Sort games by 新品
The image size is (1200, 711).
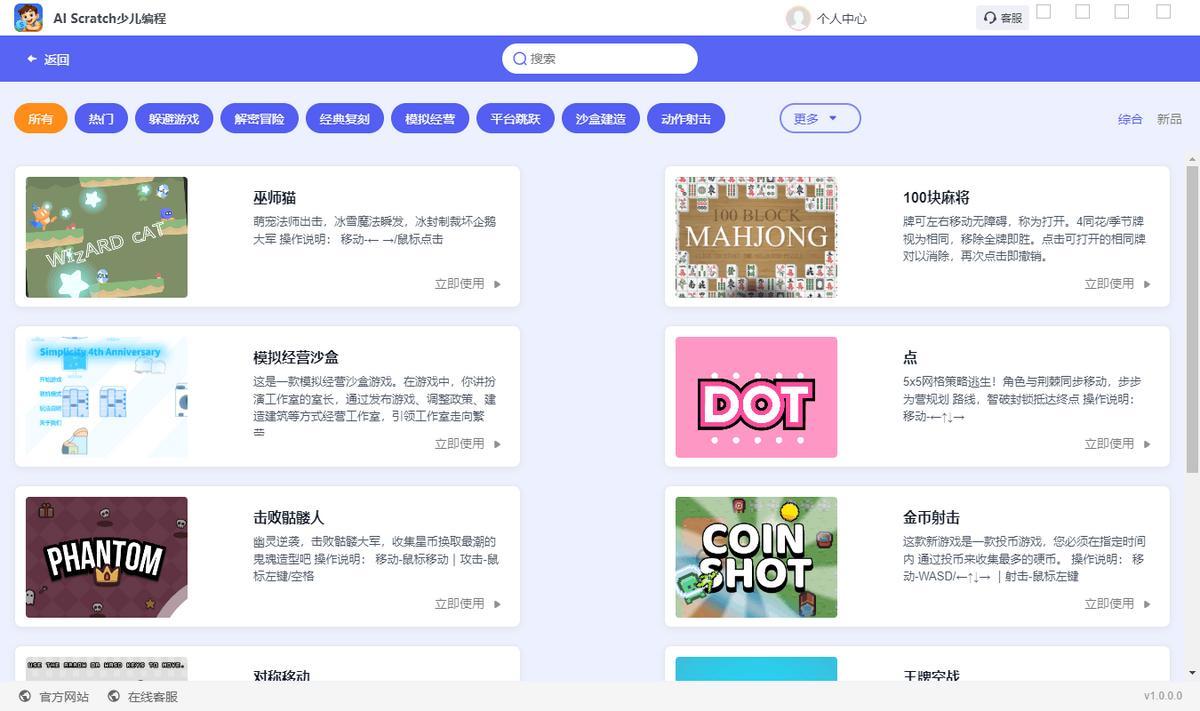click(x=1169, y=119)
